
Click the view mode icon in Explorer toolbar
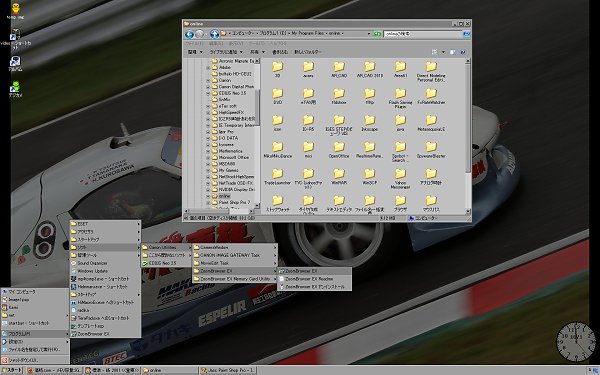click(x=435, y=52)
